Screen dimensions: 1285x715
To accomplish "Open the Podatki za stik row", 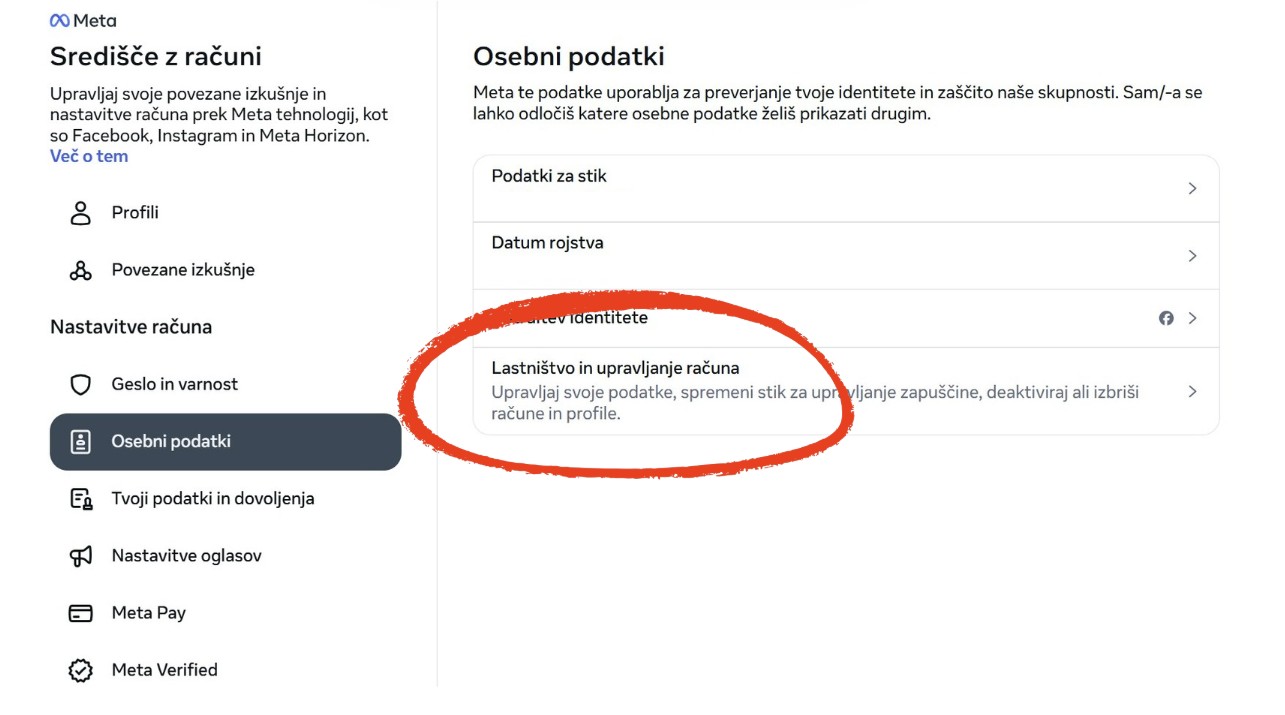I will click(x=846, y=188).
